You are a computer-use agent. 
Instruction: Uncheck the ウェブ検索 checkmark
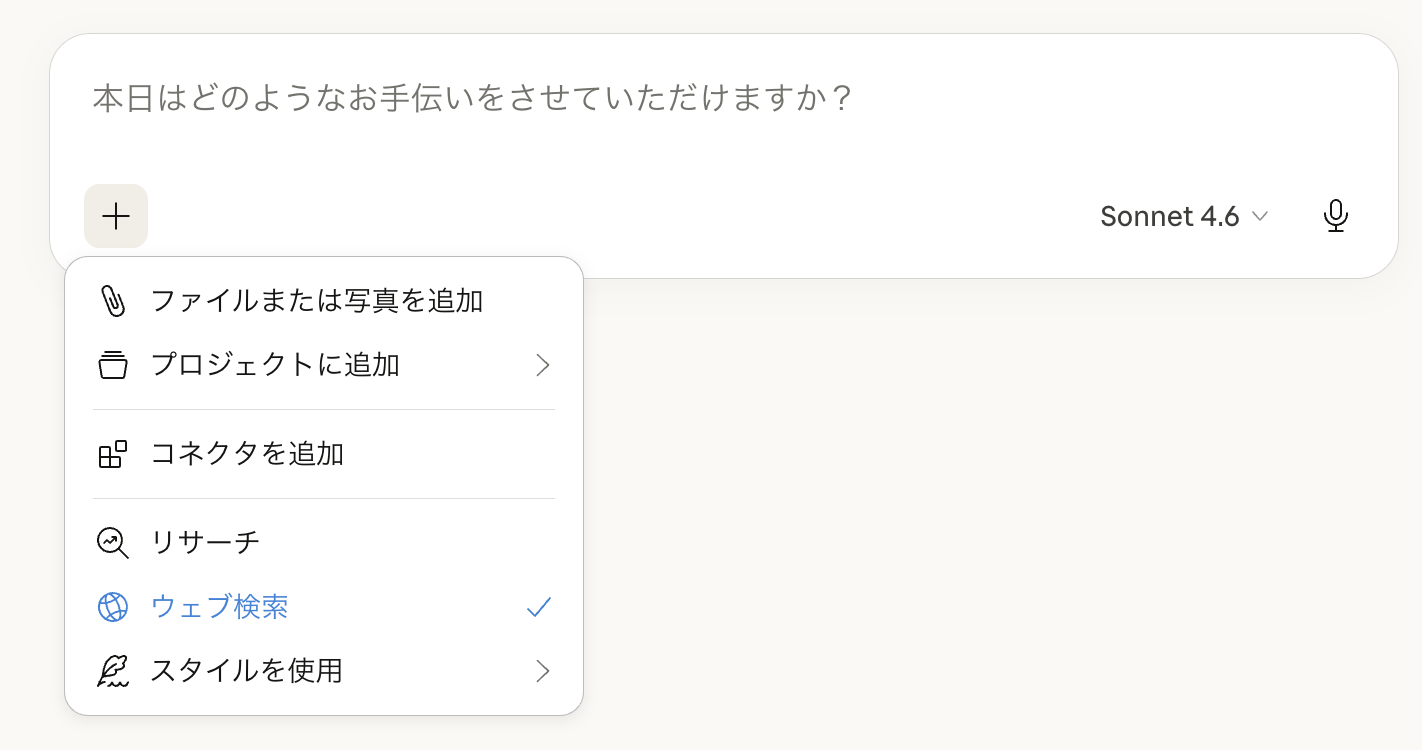[539, 607]
